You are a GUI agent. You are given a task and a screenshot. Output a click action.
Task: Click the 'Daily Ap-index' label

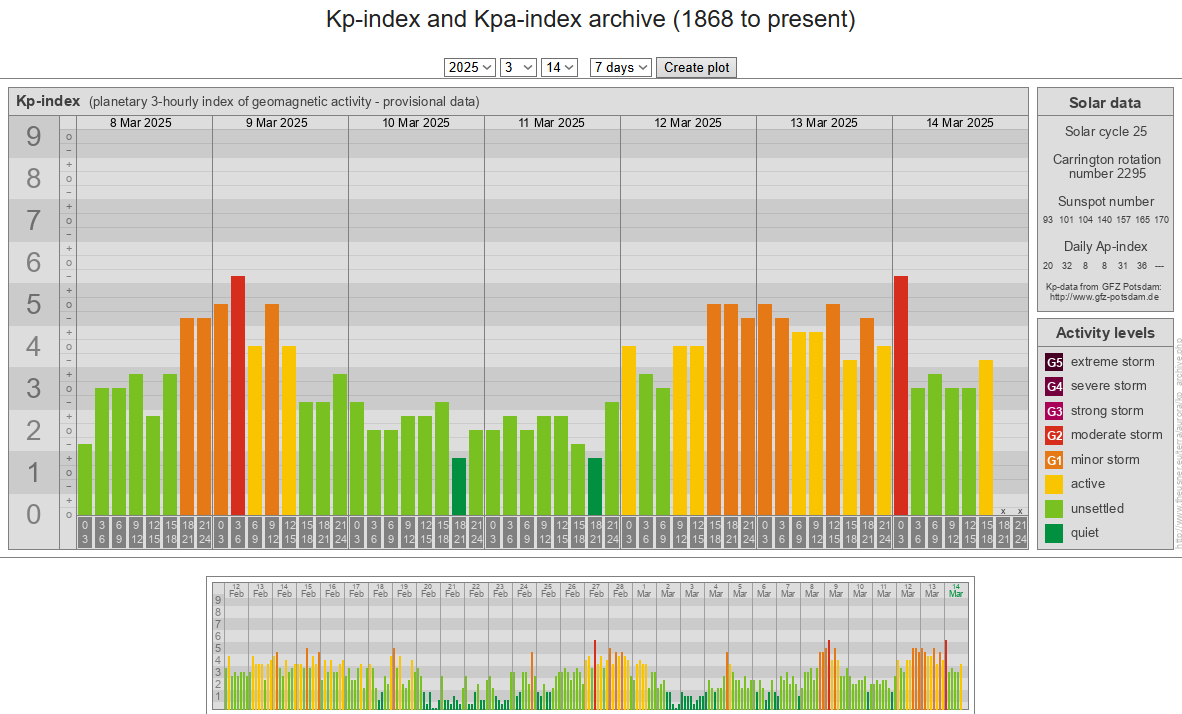(x=1106, y=247)
